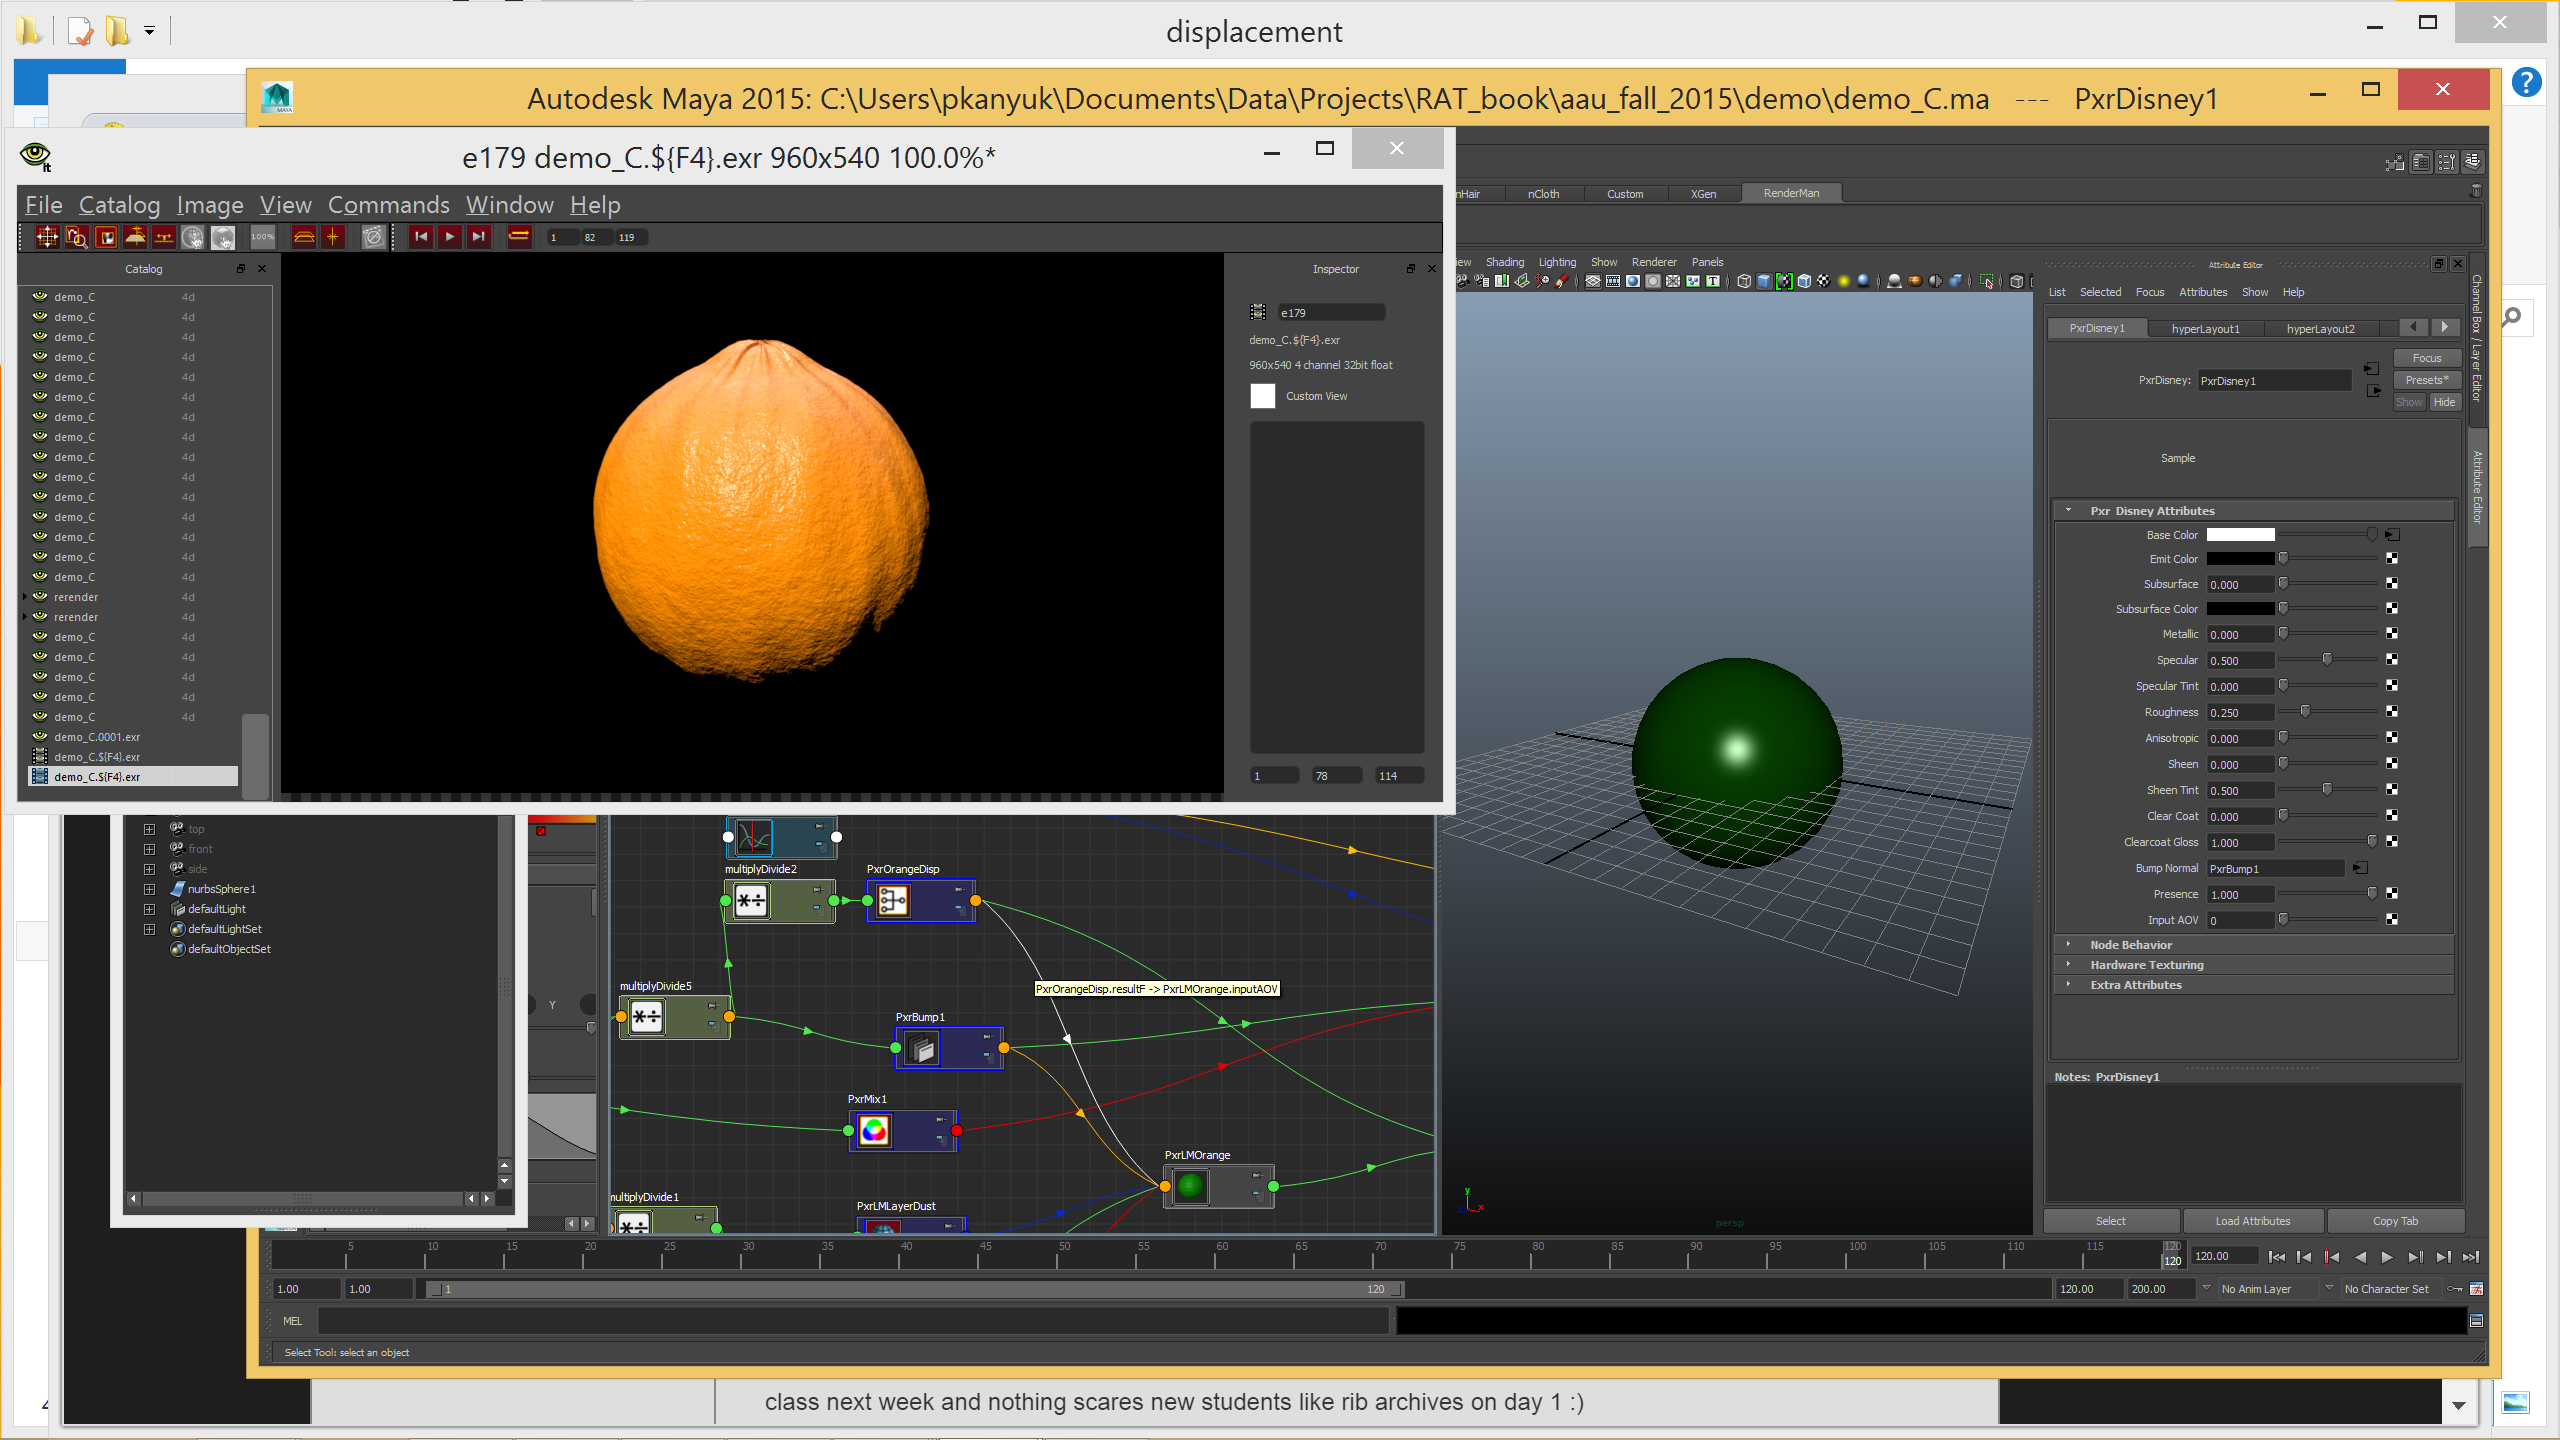Image resolution: width=2560 pixels, height=1440 pixels.
Task: Expand the Hardware Texturing section
Action: 2068,964
